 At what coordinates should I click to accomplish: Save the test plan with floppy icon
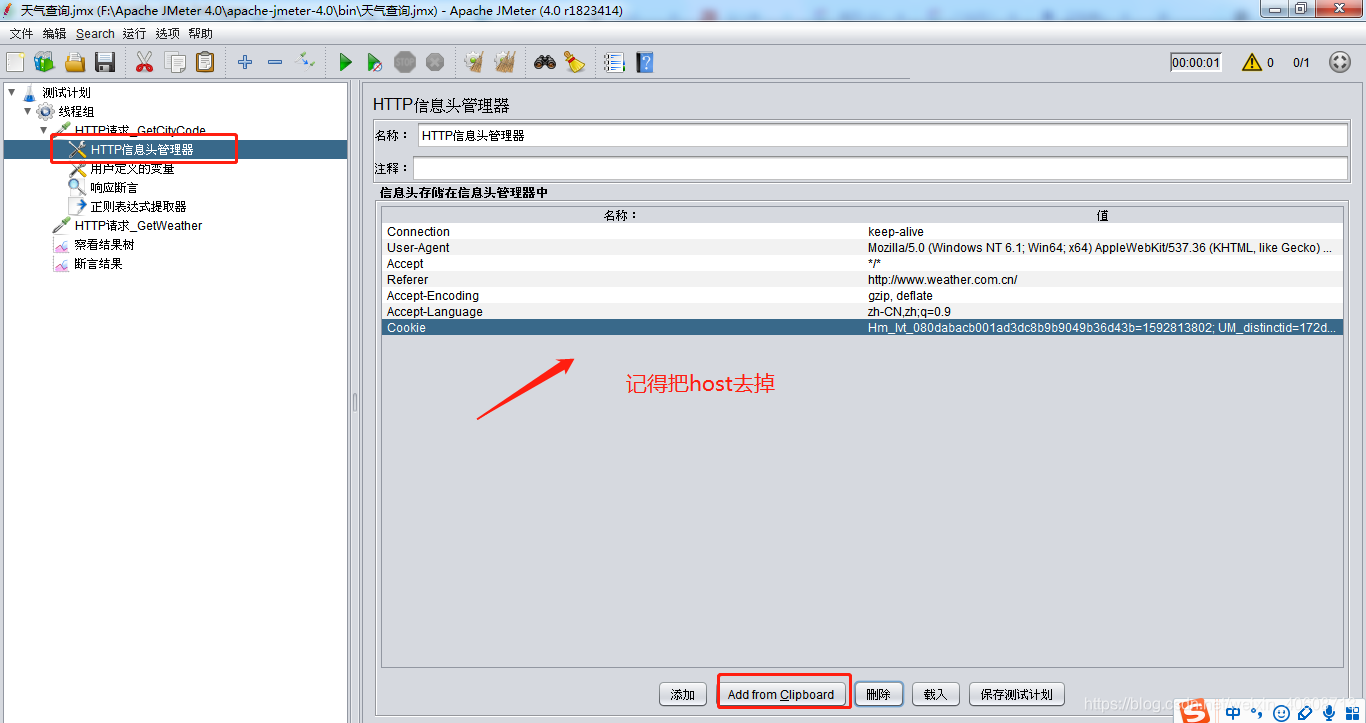pos(105,62)
